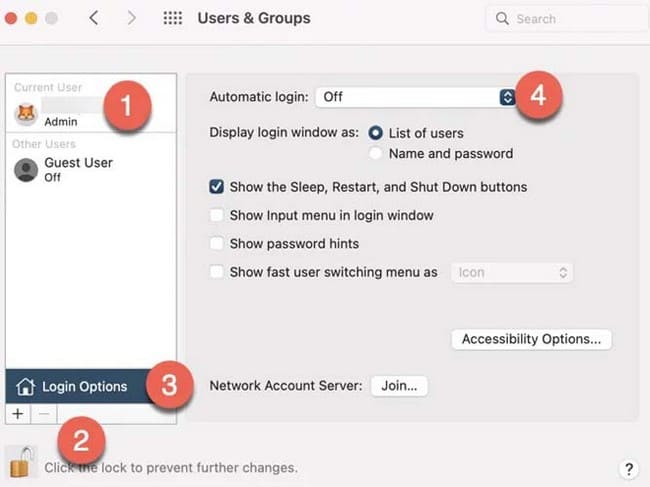Select the Name and password radio option
The image size is (650, 487).
[x=376, y=153]
